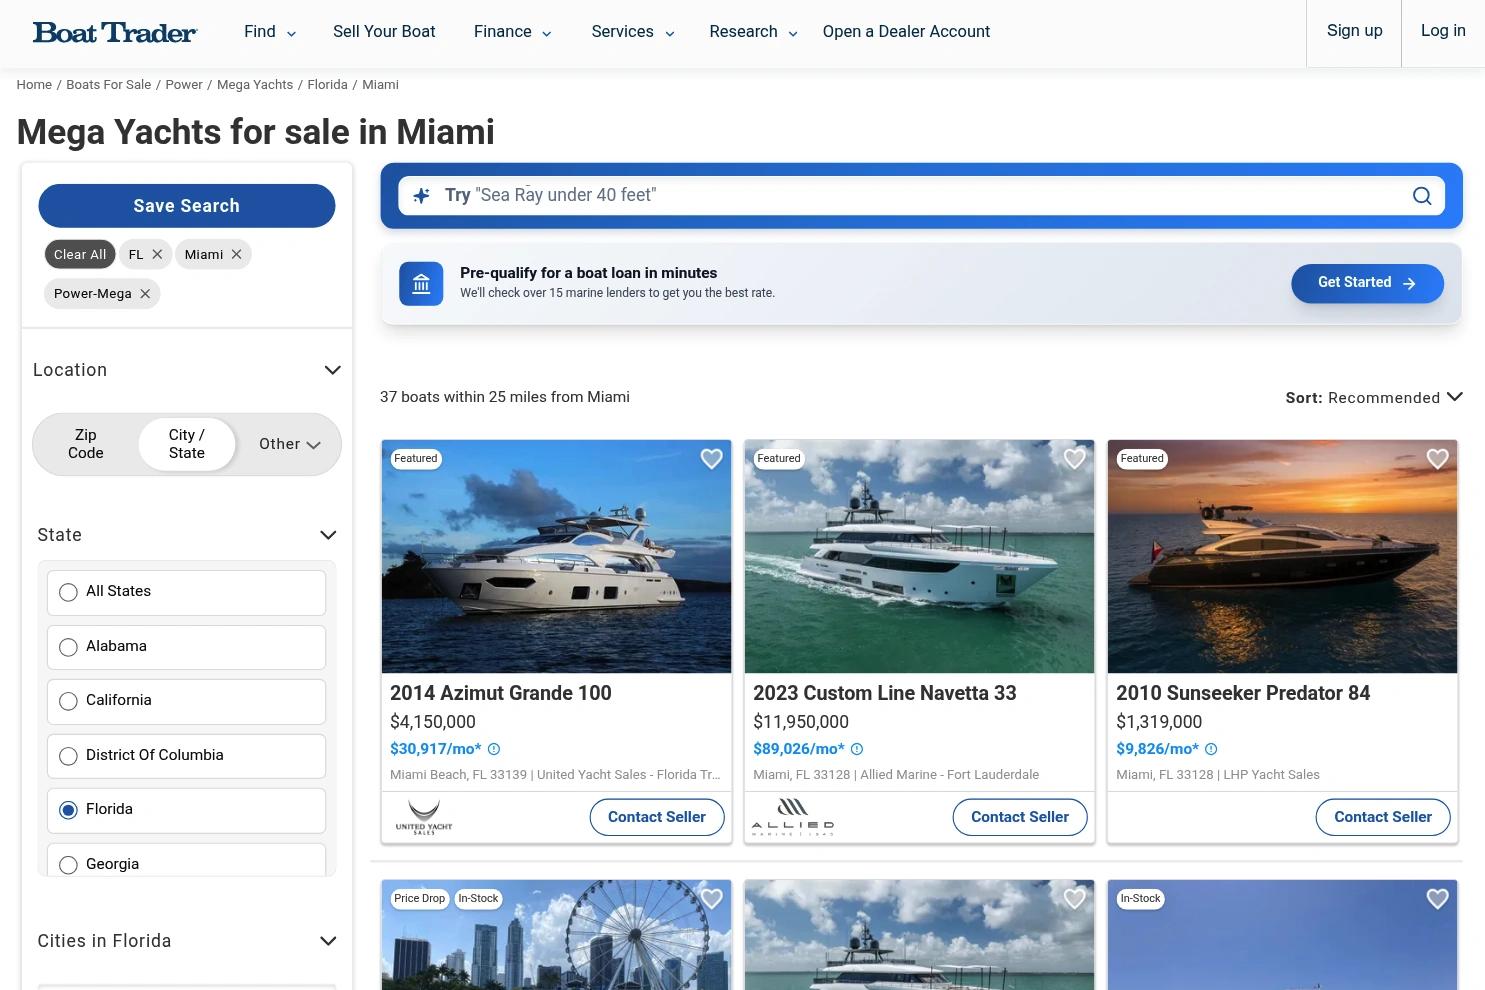Image resolution: width=1485 pixels, height=990 pixels.
Task: Switch location mode to Zip Code
Action: 86,444
